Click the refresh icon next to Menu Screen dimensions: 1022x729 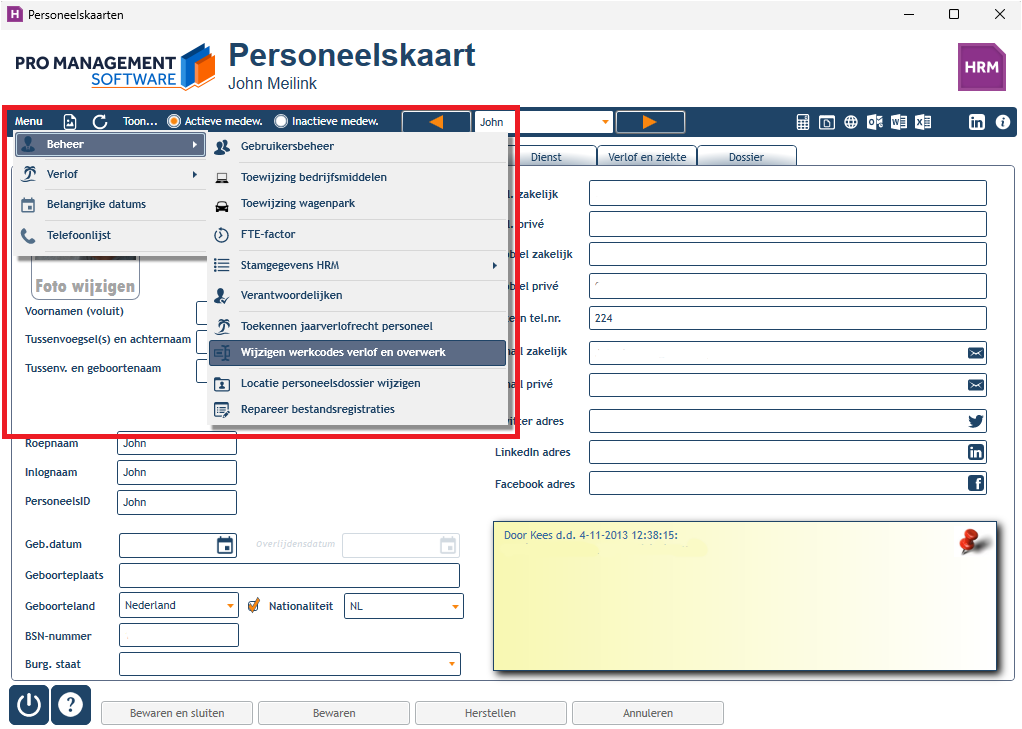(x=100, y=121)
